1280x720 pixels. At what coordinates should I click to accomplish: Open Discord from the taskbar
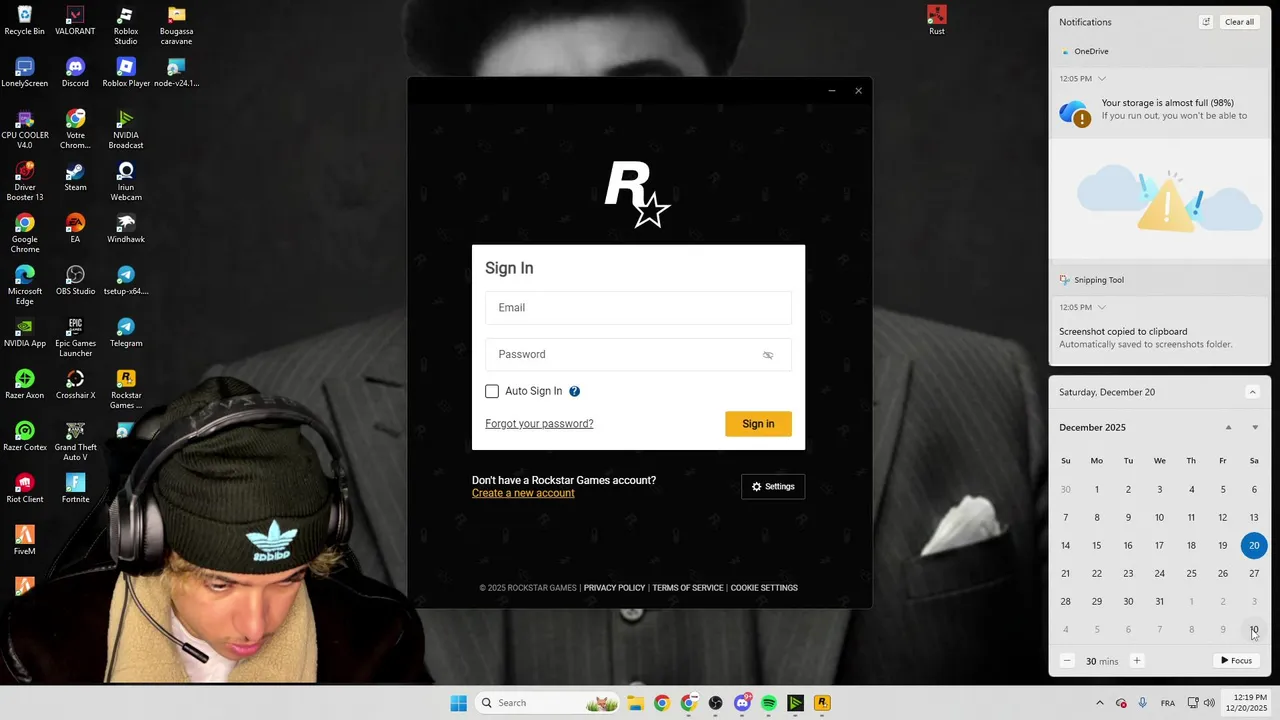[742, 703]
